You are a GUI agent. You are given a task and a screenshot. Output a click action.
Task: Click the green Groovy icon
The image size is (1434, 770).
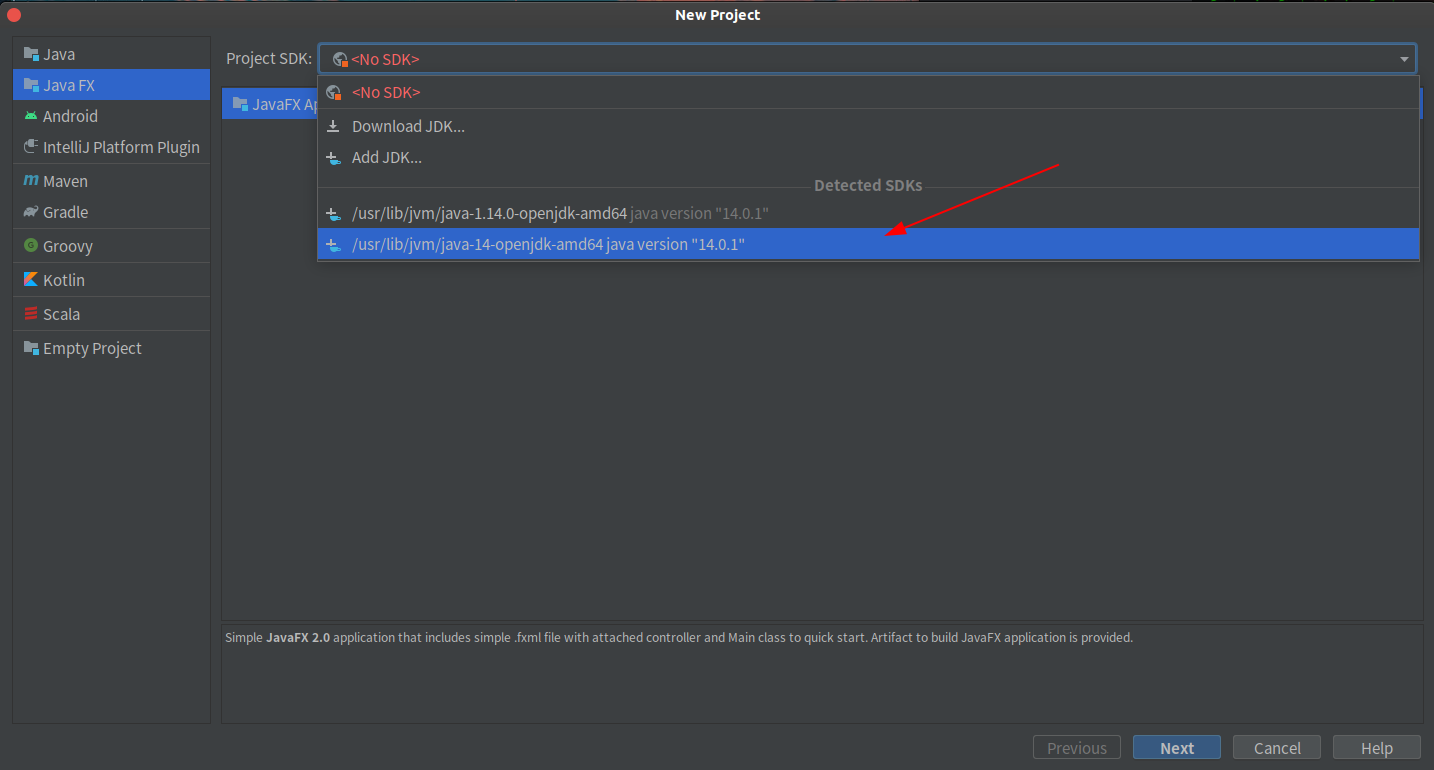[x=31, y=246]
